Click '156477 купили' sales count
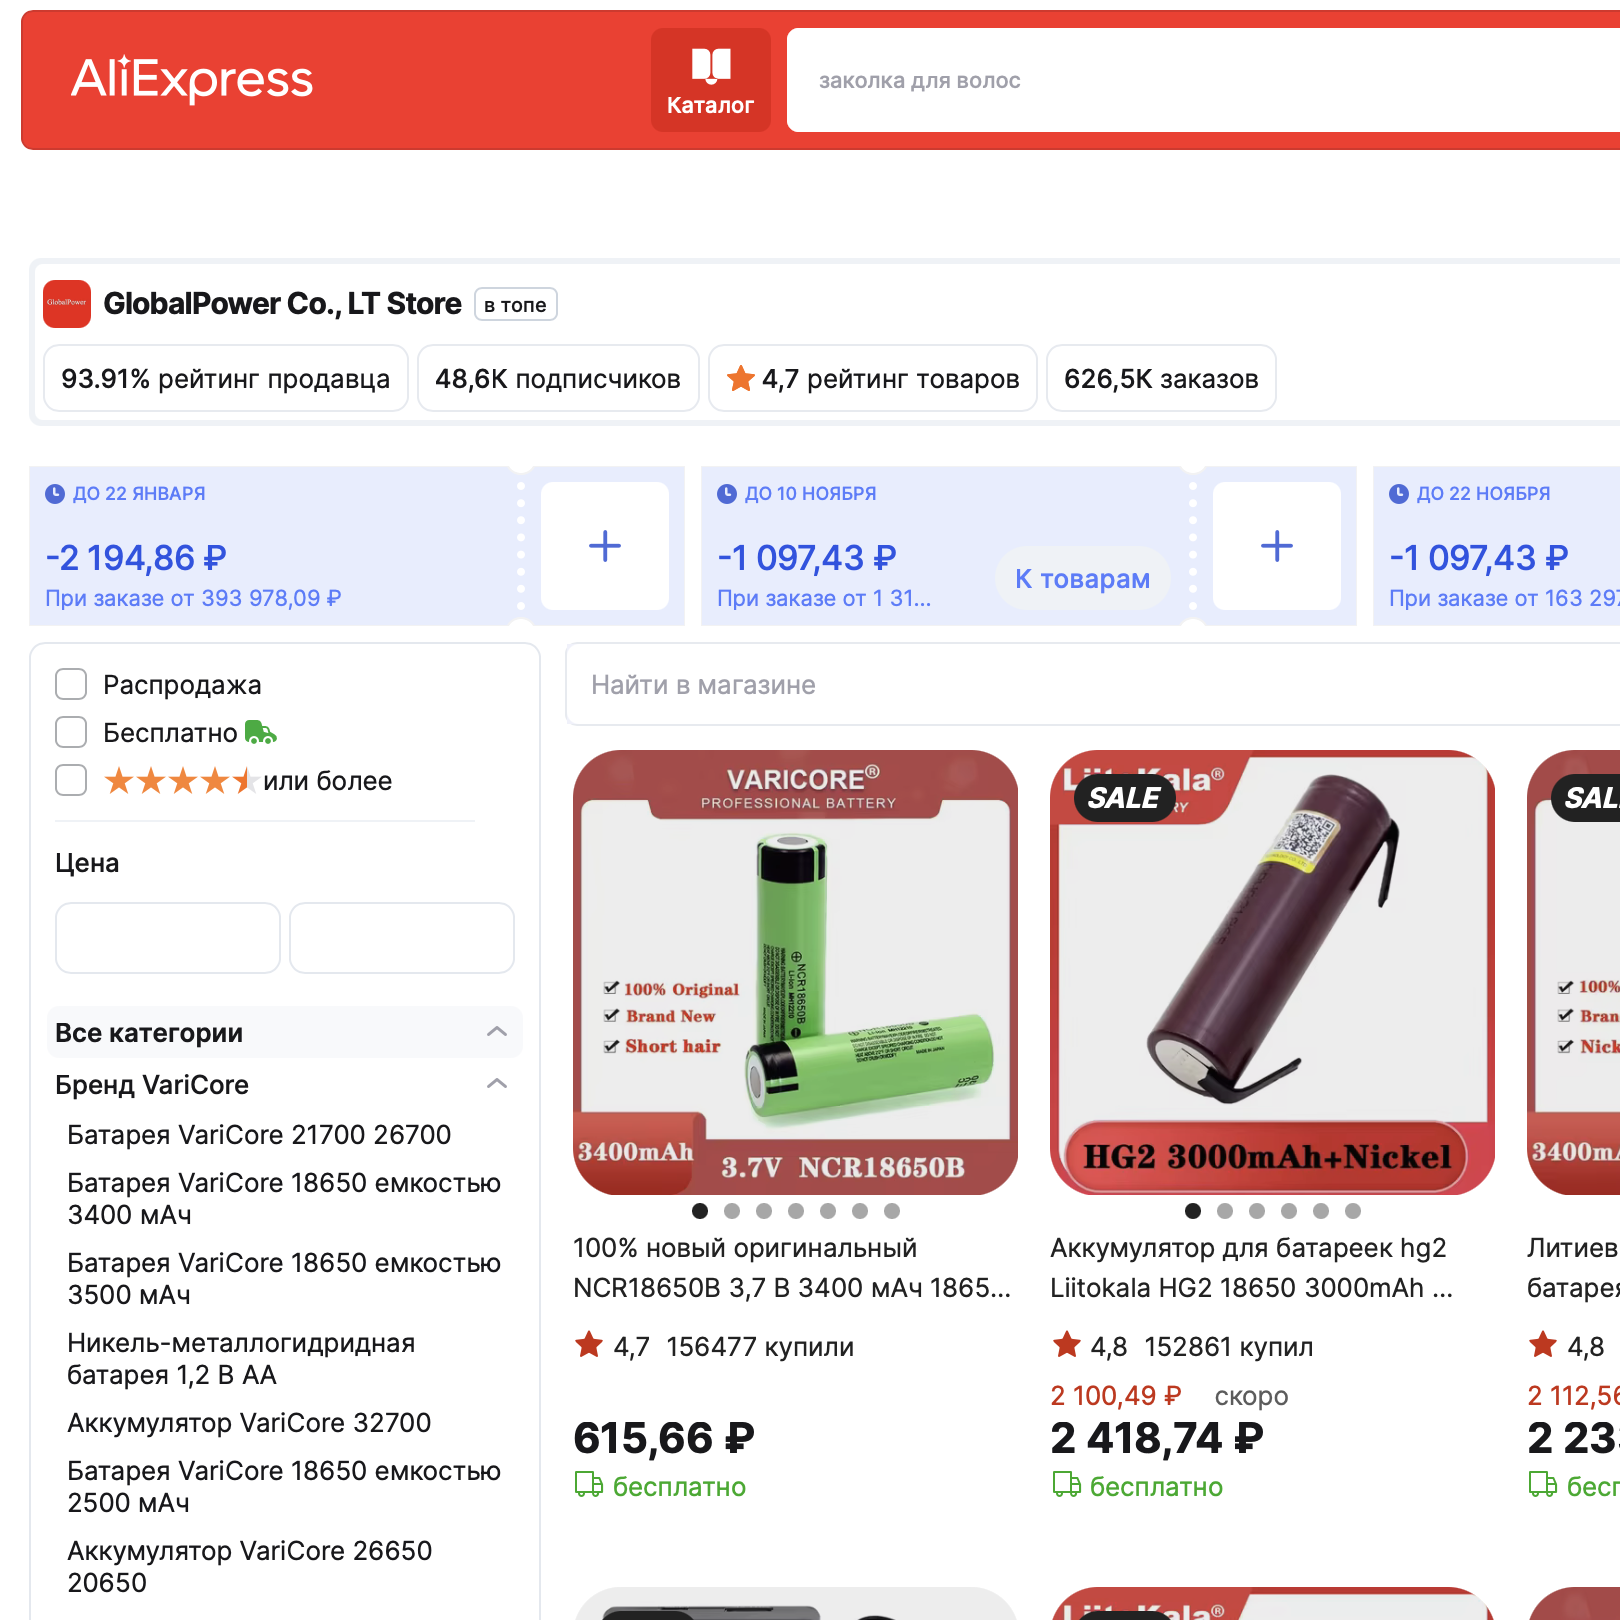1620x1620 pixels. click(760, 1347)
